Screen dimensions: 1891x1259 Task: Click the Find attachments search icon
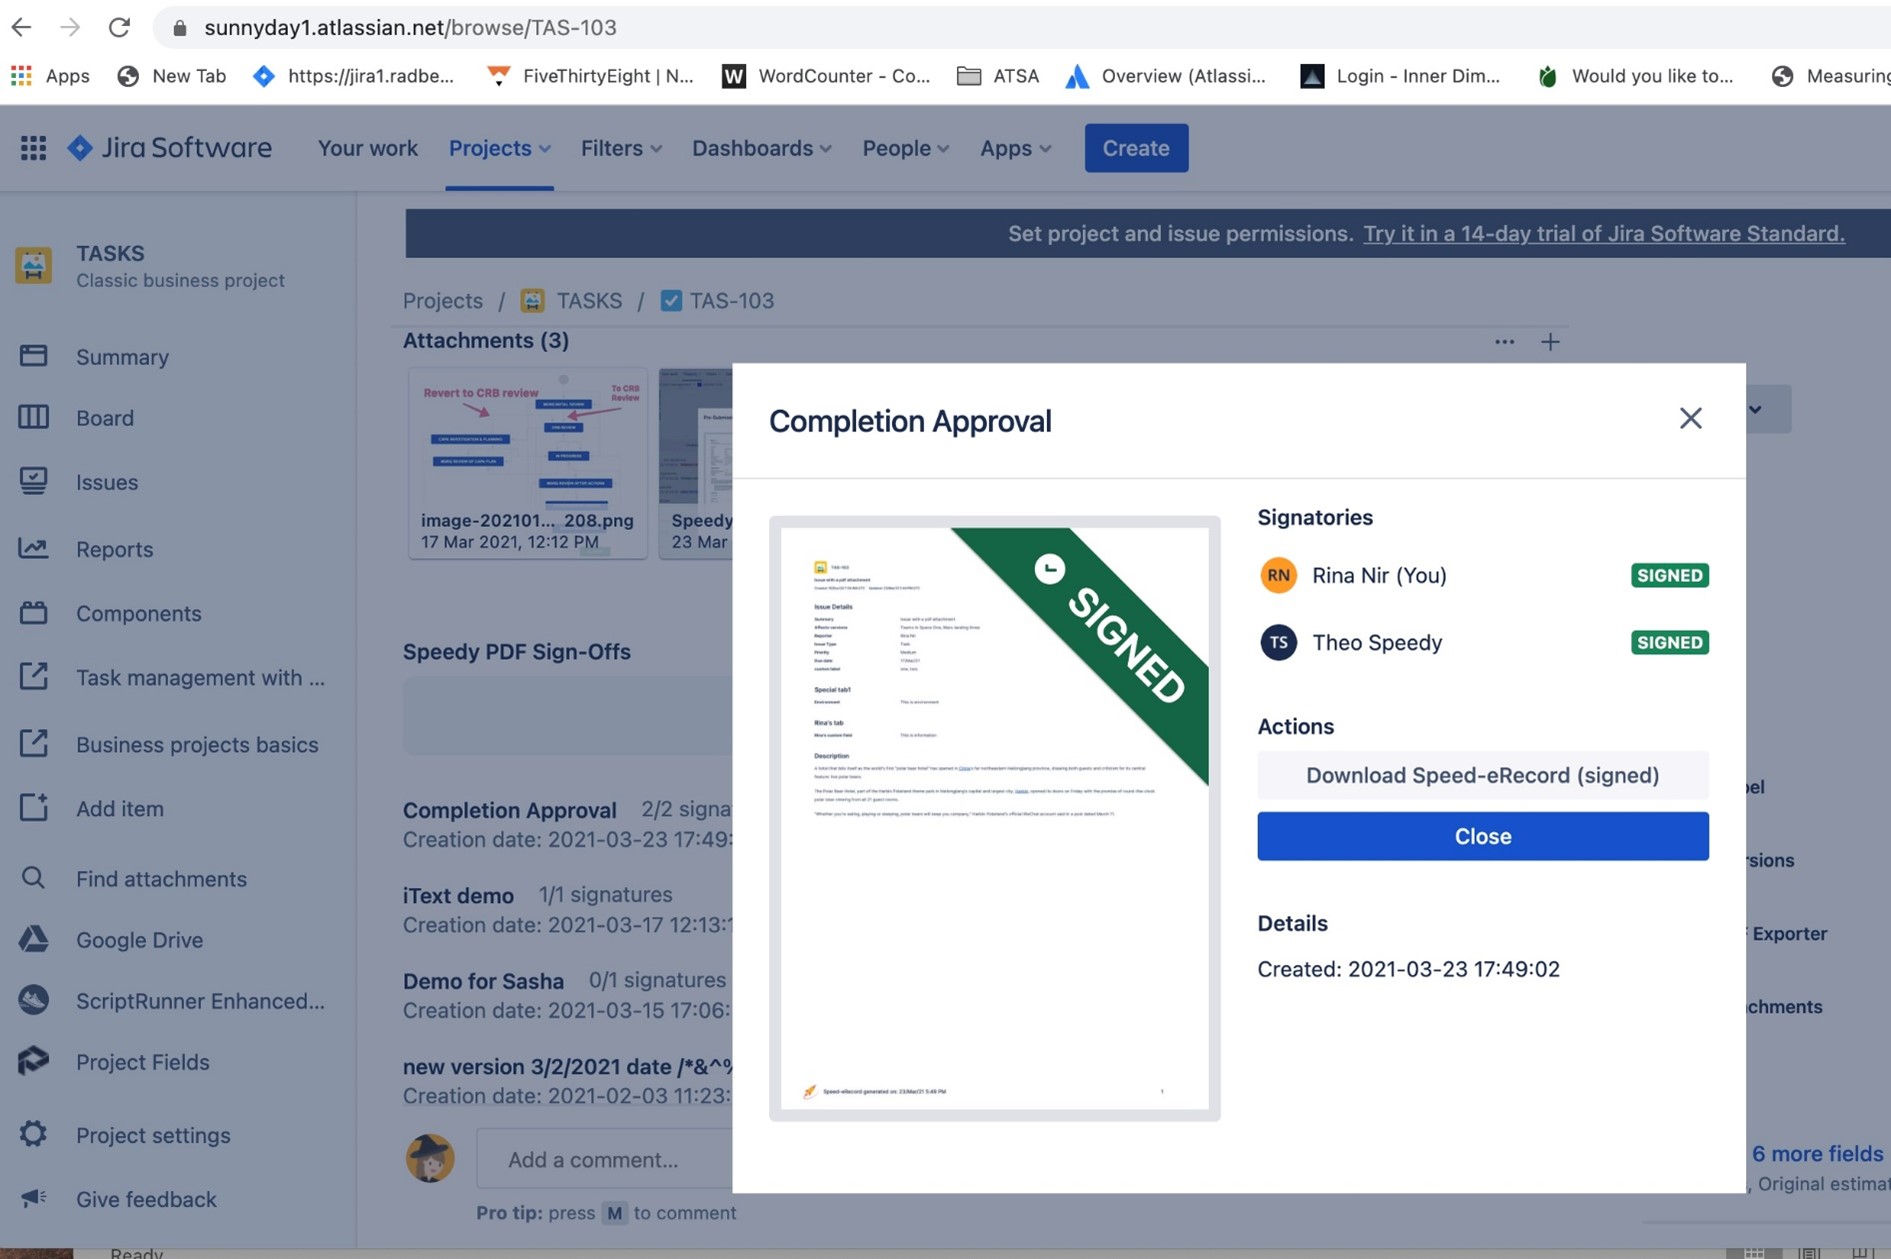tap(33, 878)
